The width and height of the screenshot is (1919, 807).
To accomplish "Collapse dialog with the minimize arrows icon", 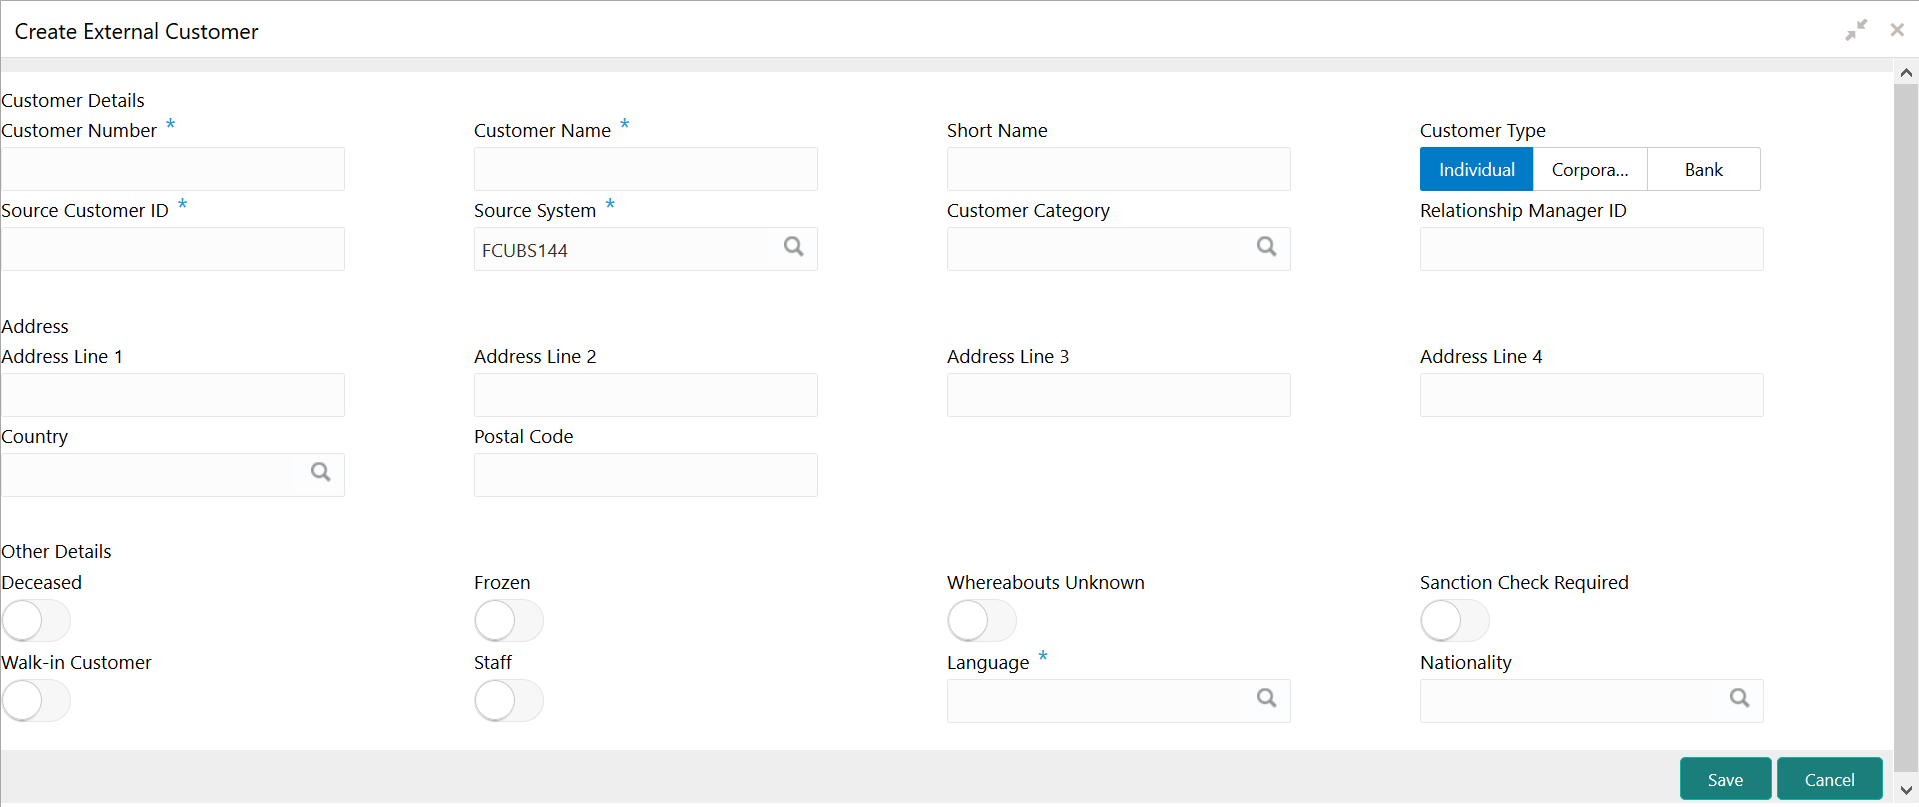I will tap(1856, 30).
